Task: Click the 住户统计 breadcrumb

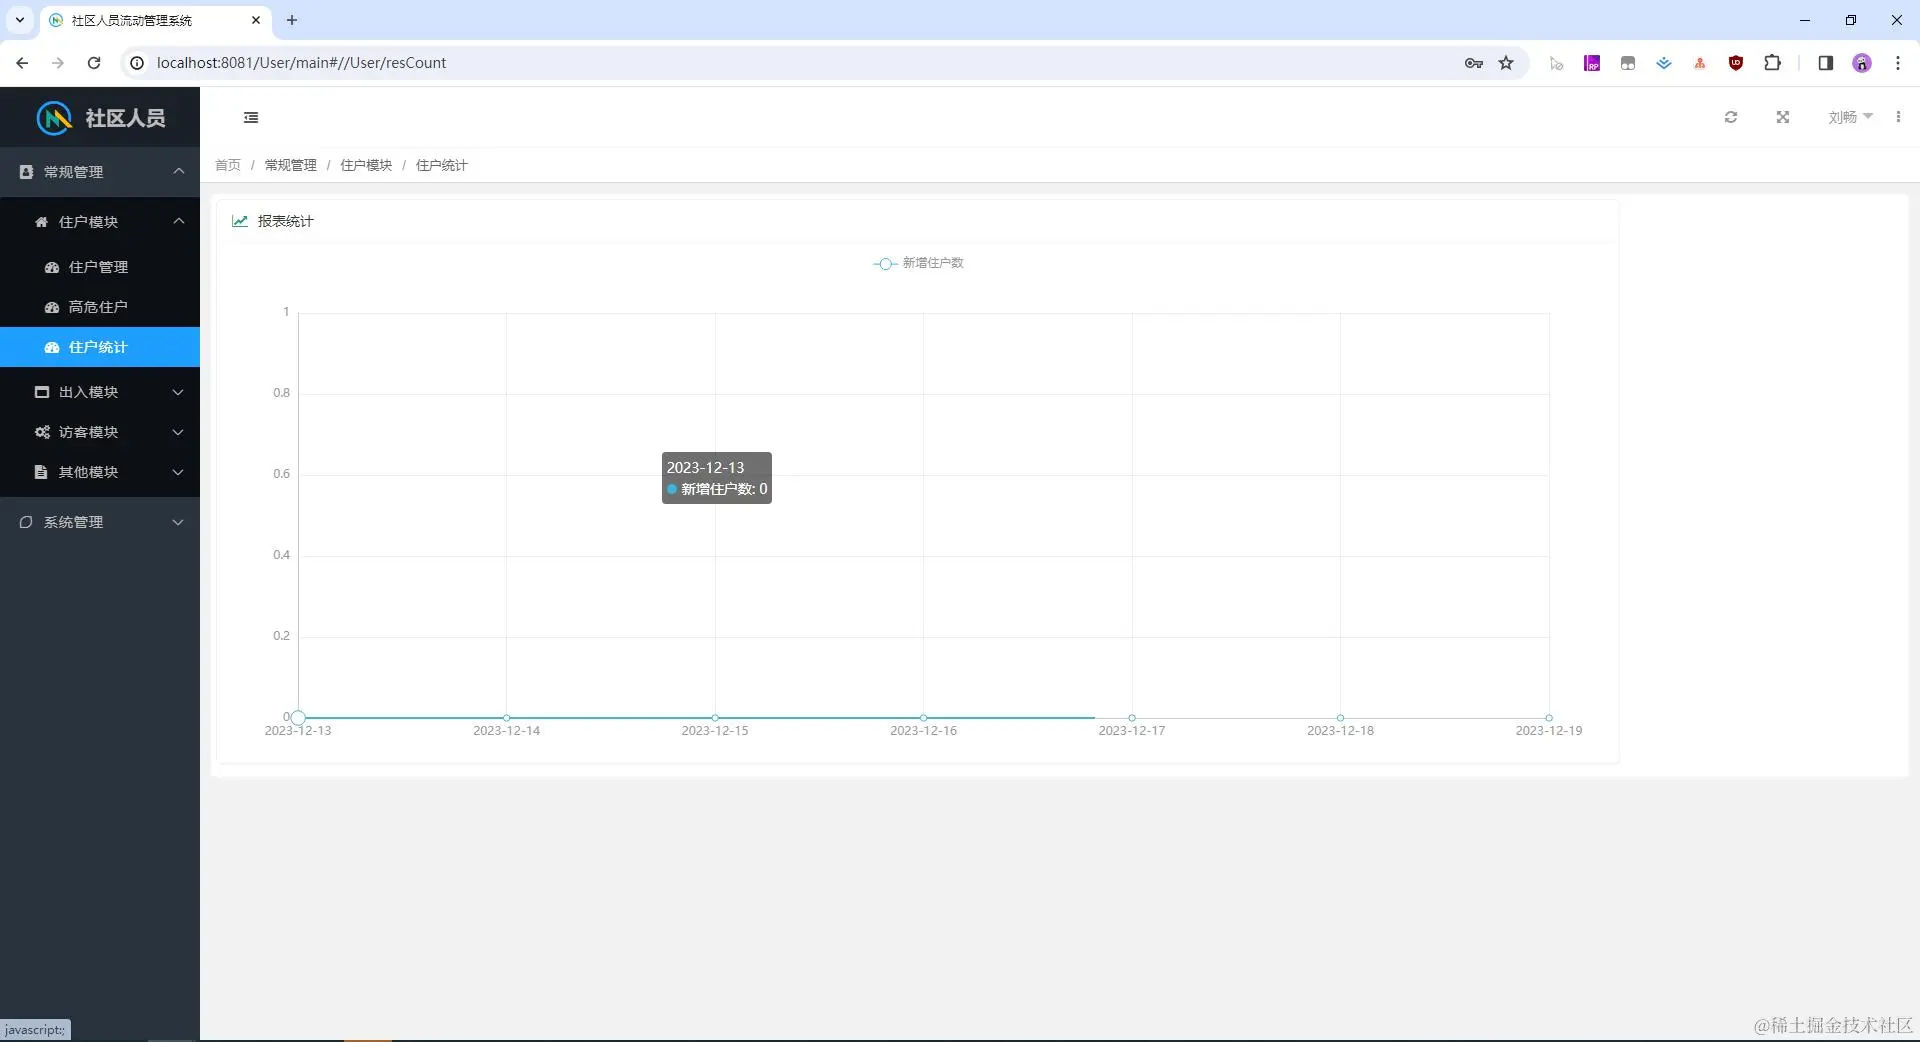Action: [x=442, y=165]
